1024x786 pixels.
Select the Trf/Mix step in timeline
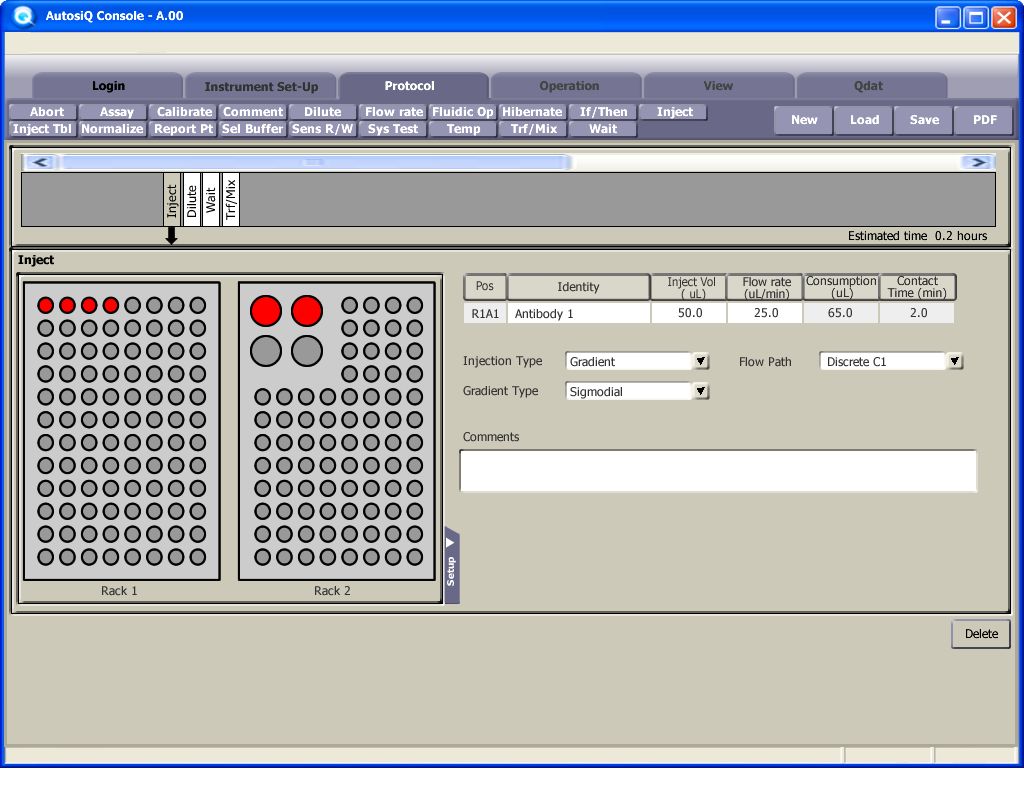click(231, 200)
